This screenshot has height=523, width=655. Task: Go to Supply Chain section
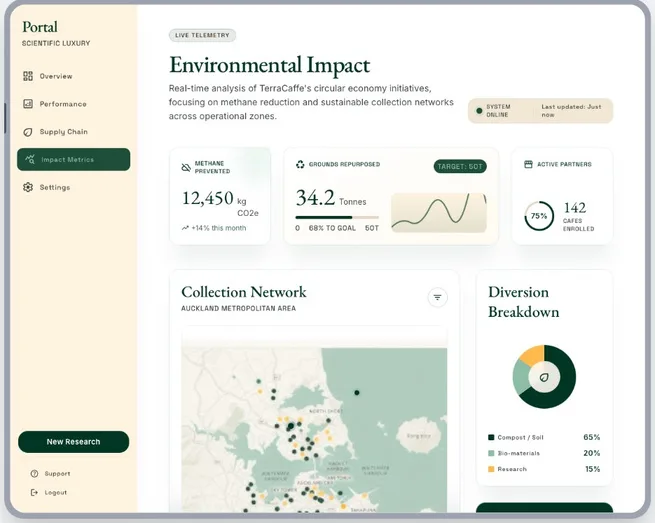[74, 132]
